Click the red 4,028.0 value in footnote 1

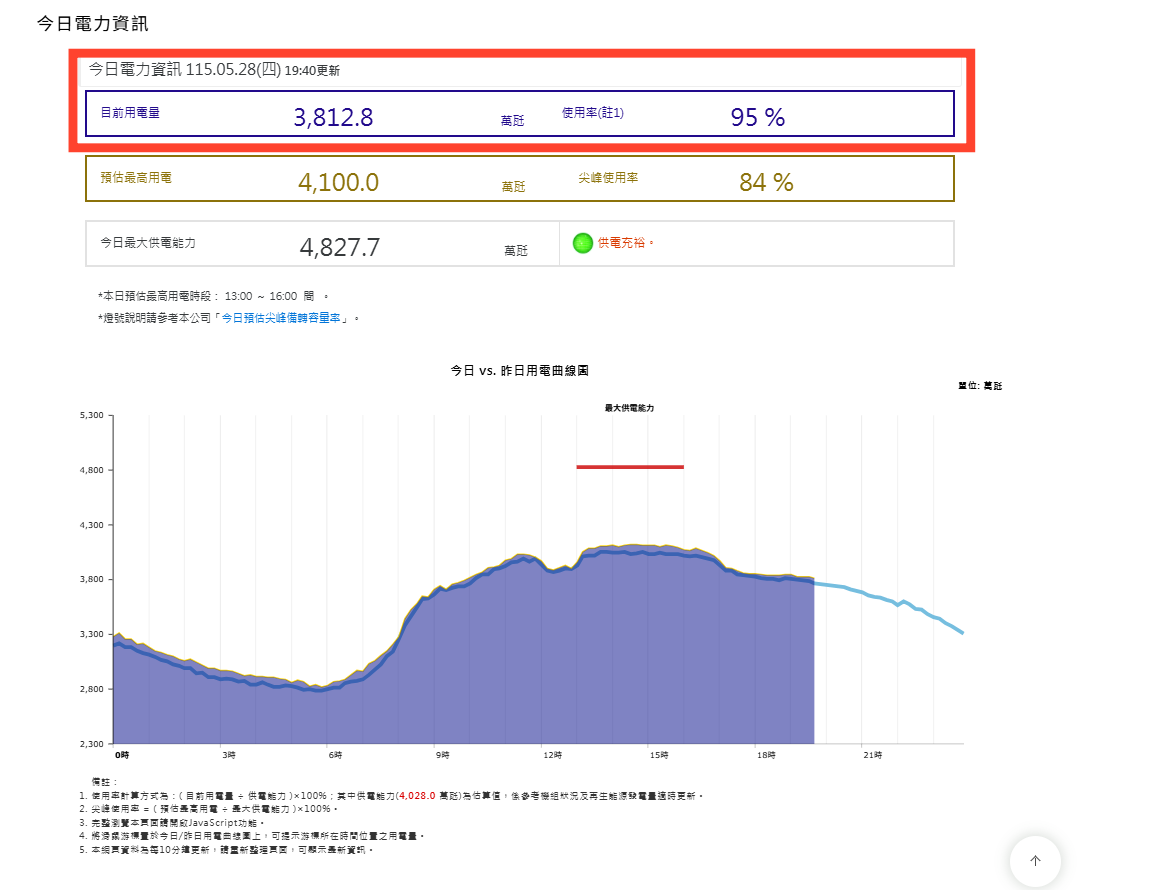[x=416, y=796]
